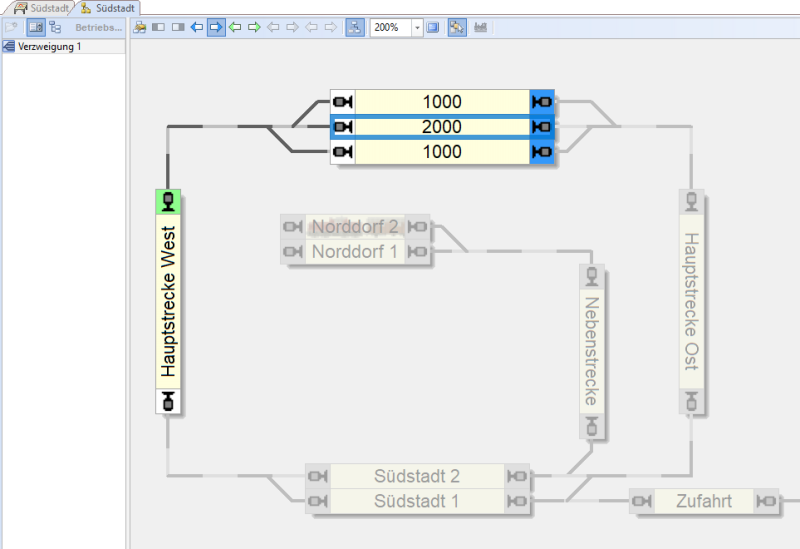Click the green left arrow toolbar icon
The image size is (800, 549).
(235, 27)
